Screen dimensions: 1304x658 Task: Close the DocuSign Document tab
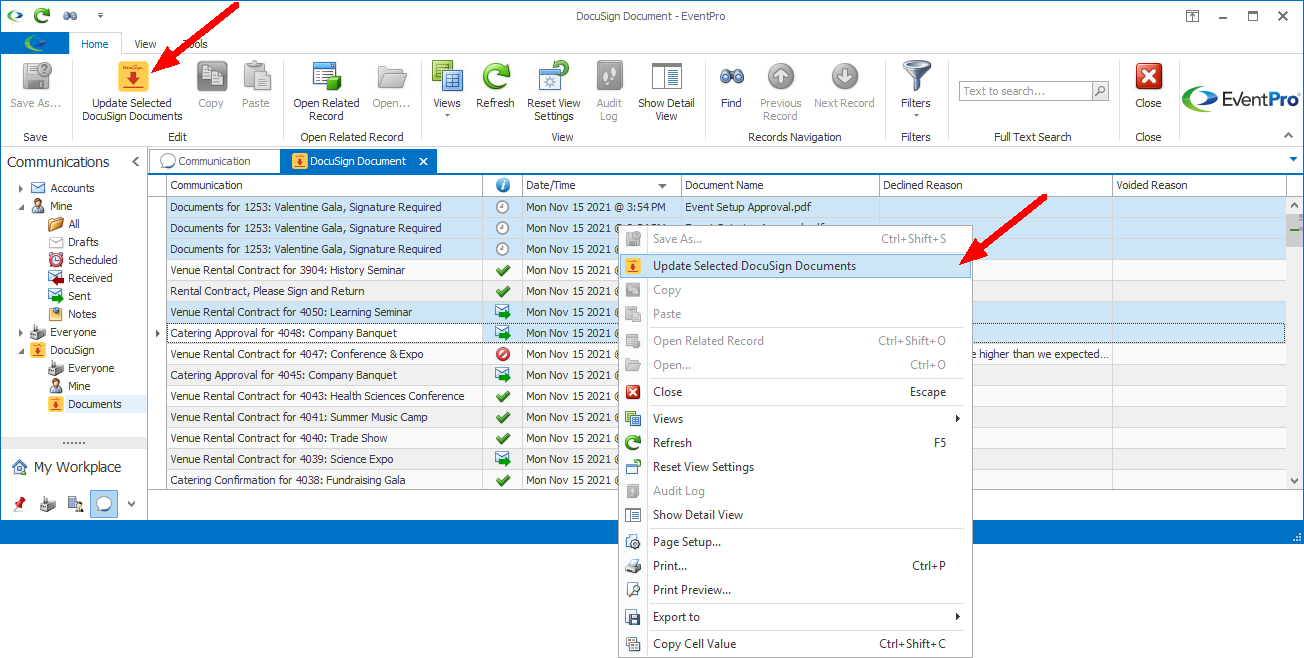coord(423,161)
